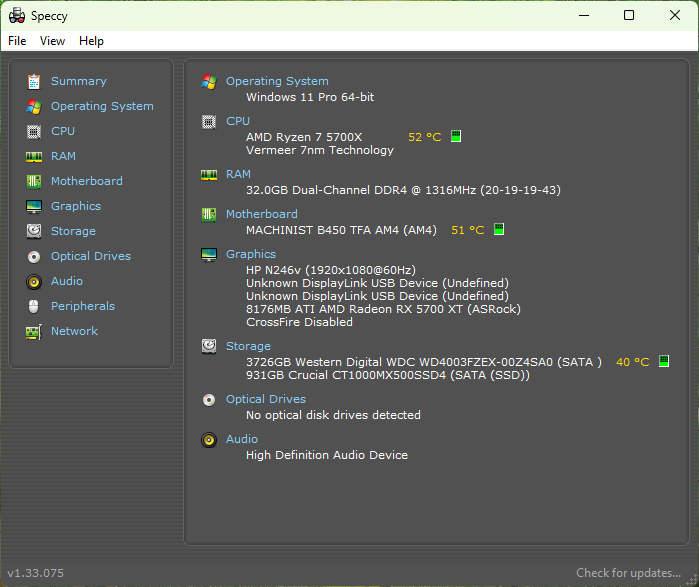Open the Optical Drives heading link in summary
Screen dimensions: 699x587
coord(266,399)
